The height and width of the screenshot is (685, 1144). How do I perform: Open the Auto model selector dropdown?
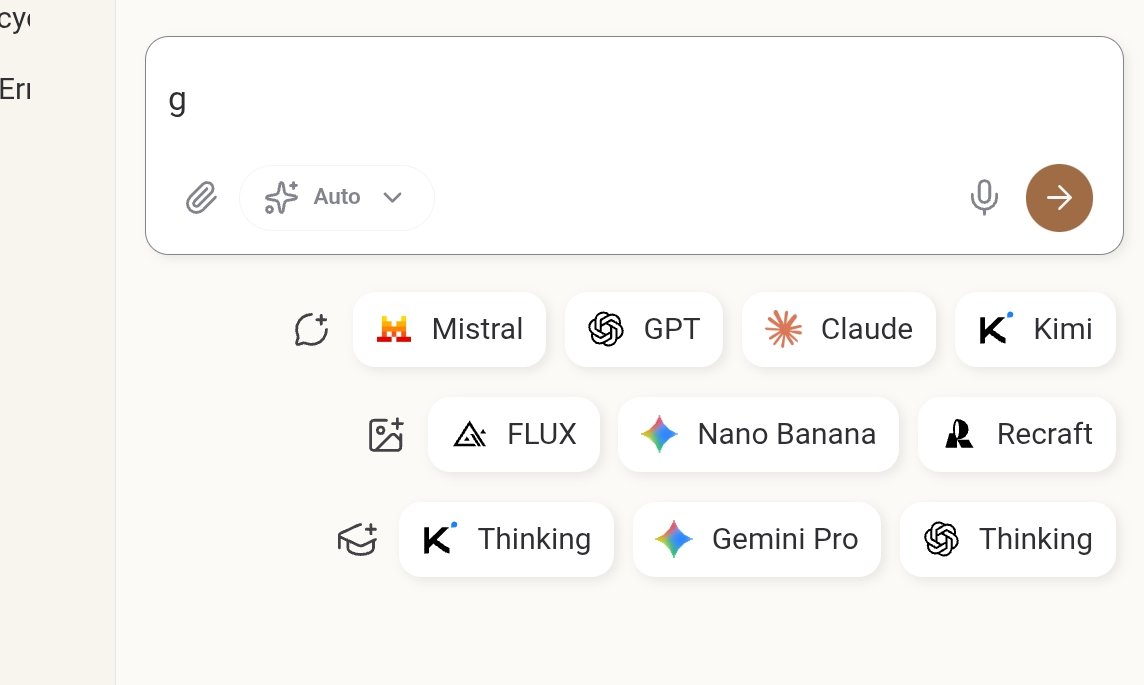pos(336,198)
